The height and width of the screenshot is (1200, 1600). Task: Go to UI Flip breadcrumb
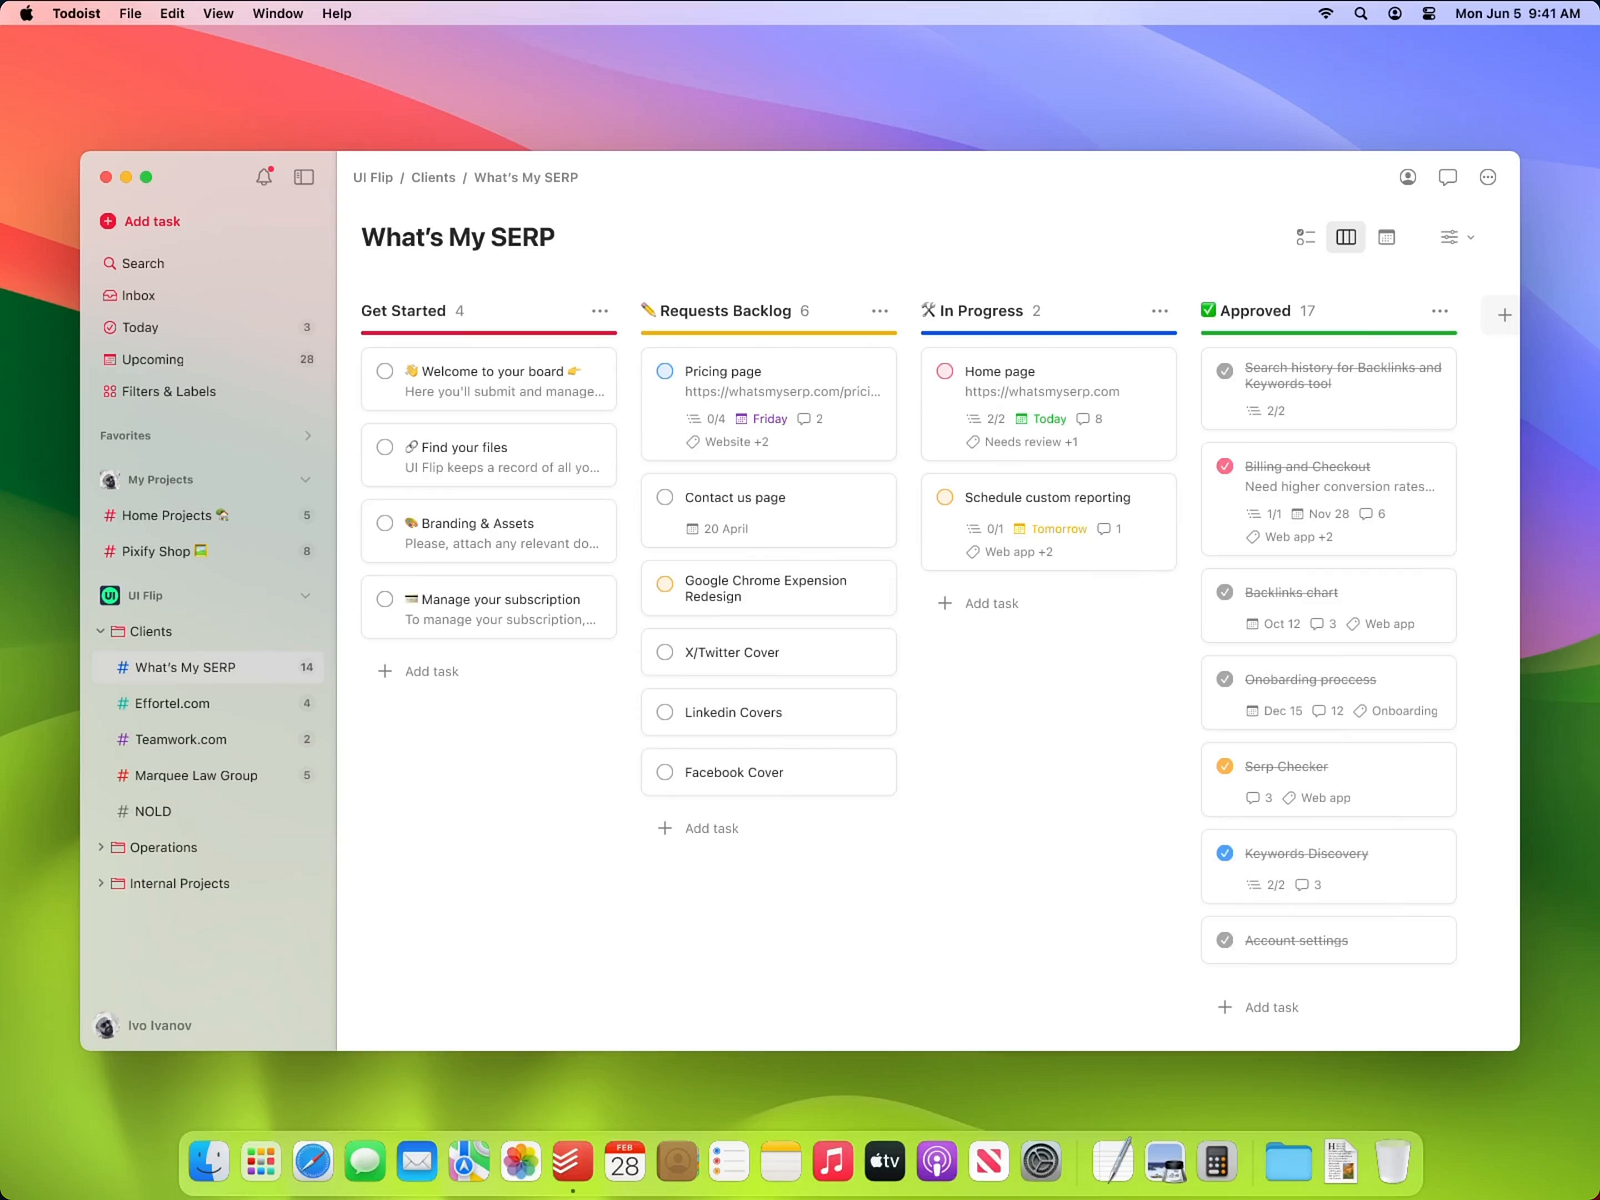(x=373, y=177)
